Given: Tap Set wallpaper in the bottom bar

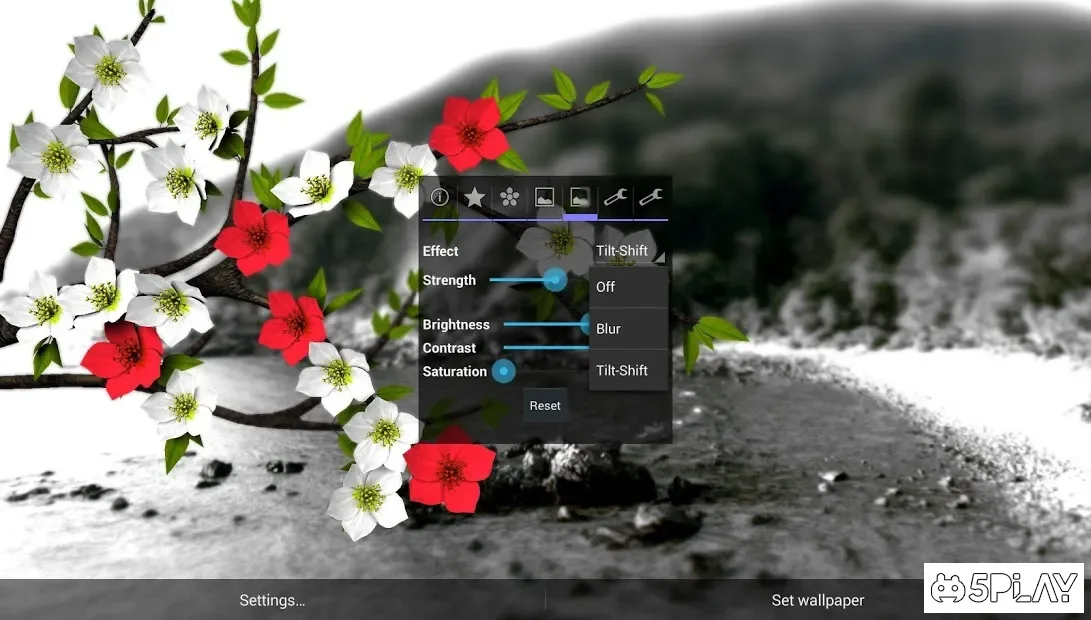Looking at the screenshot, I should coord(817,601).
